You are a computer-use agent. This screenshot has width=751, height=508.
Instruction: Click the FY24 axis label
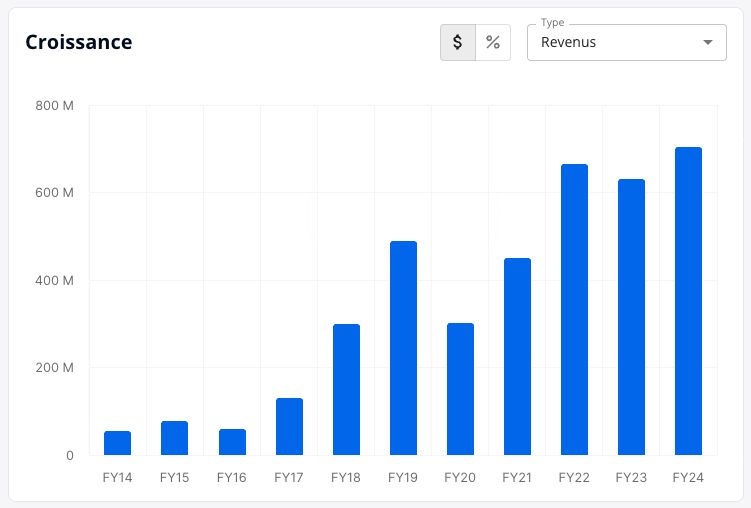688,477
